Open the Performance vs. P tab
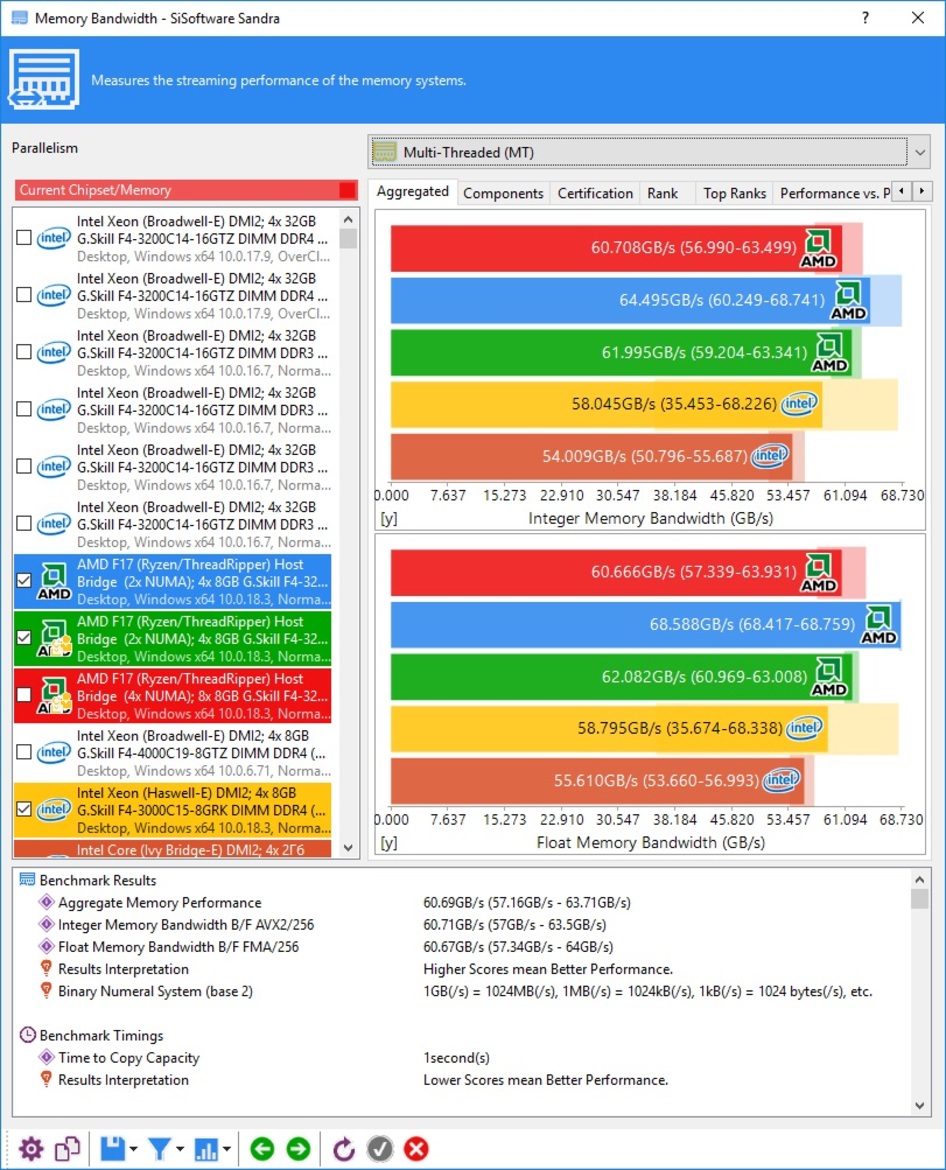This screenshot has width=946, height=1170. click(834, 193)
